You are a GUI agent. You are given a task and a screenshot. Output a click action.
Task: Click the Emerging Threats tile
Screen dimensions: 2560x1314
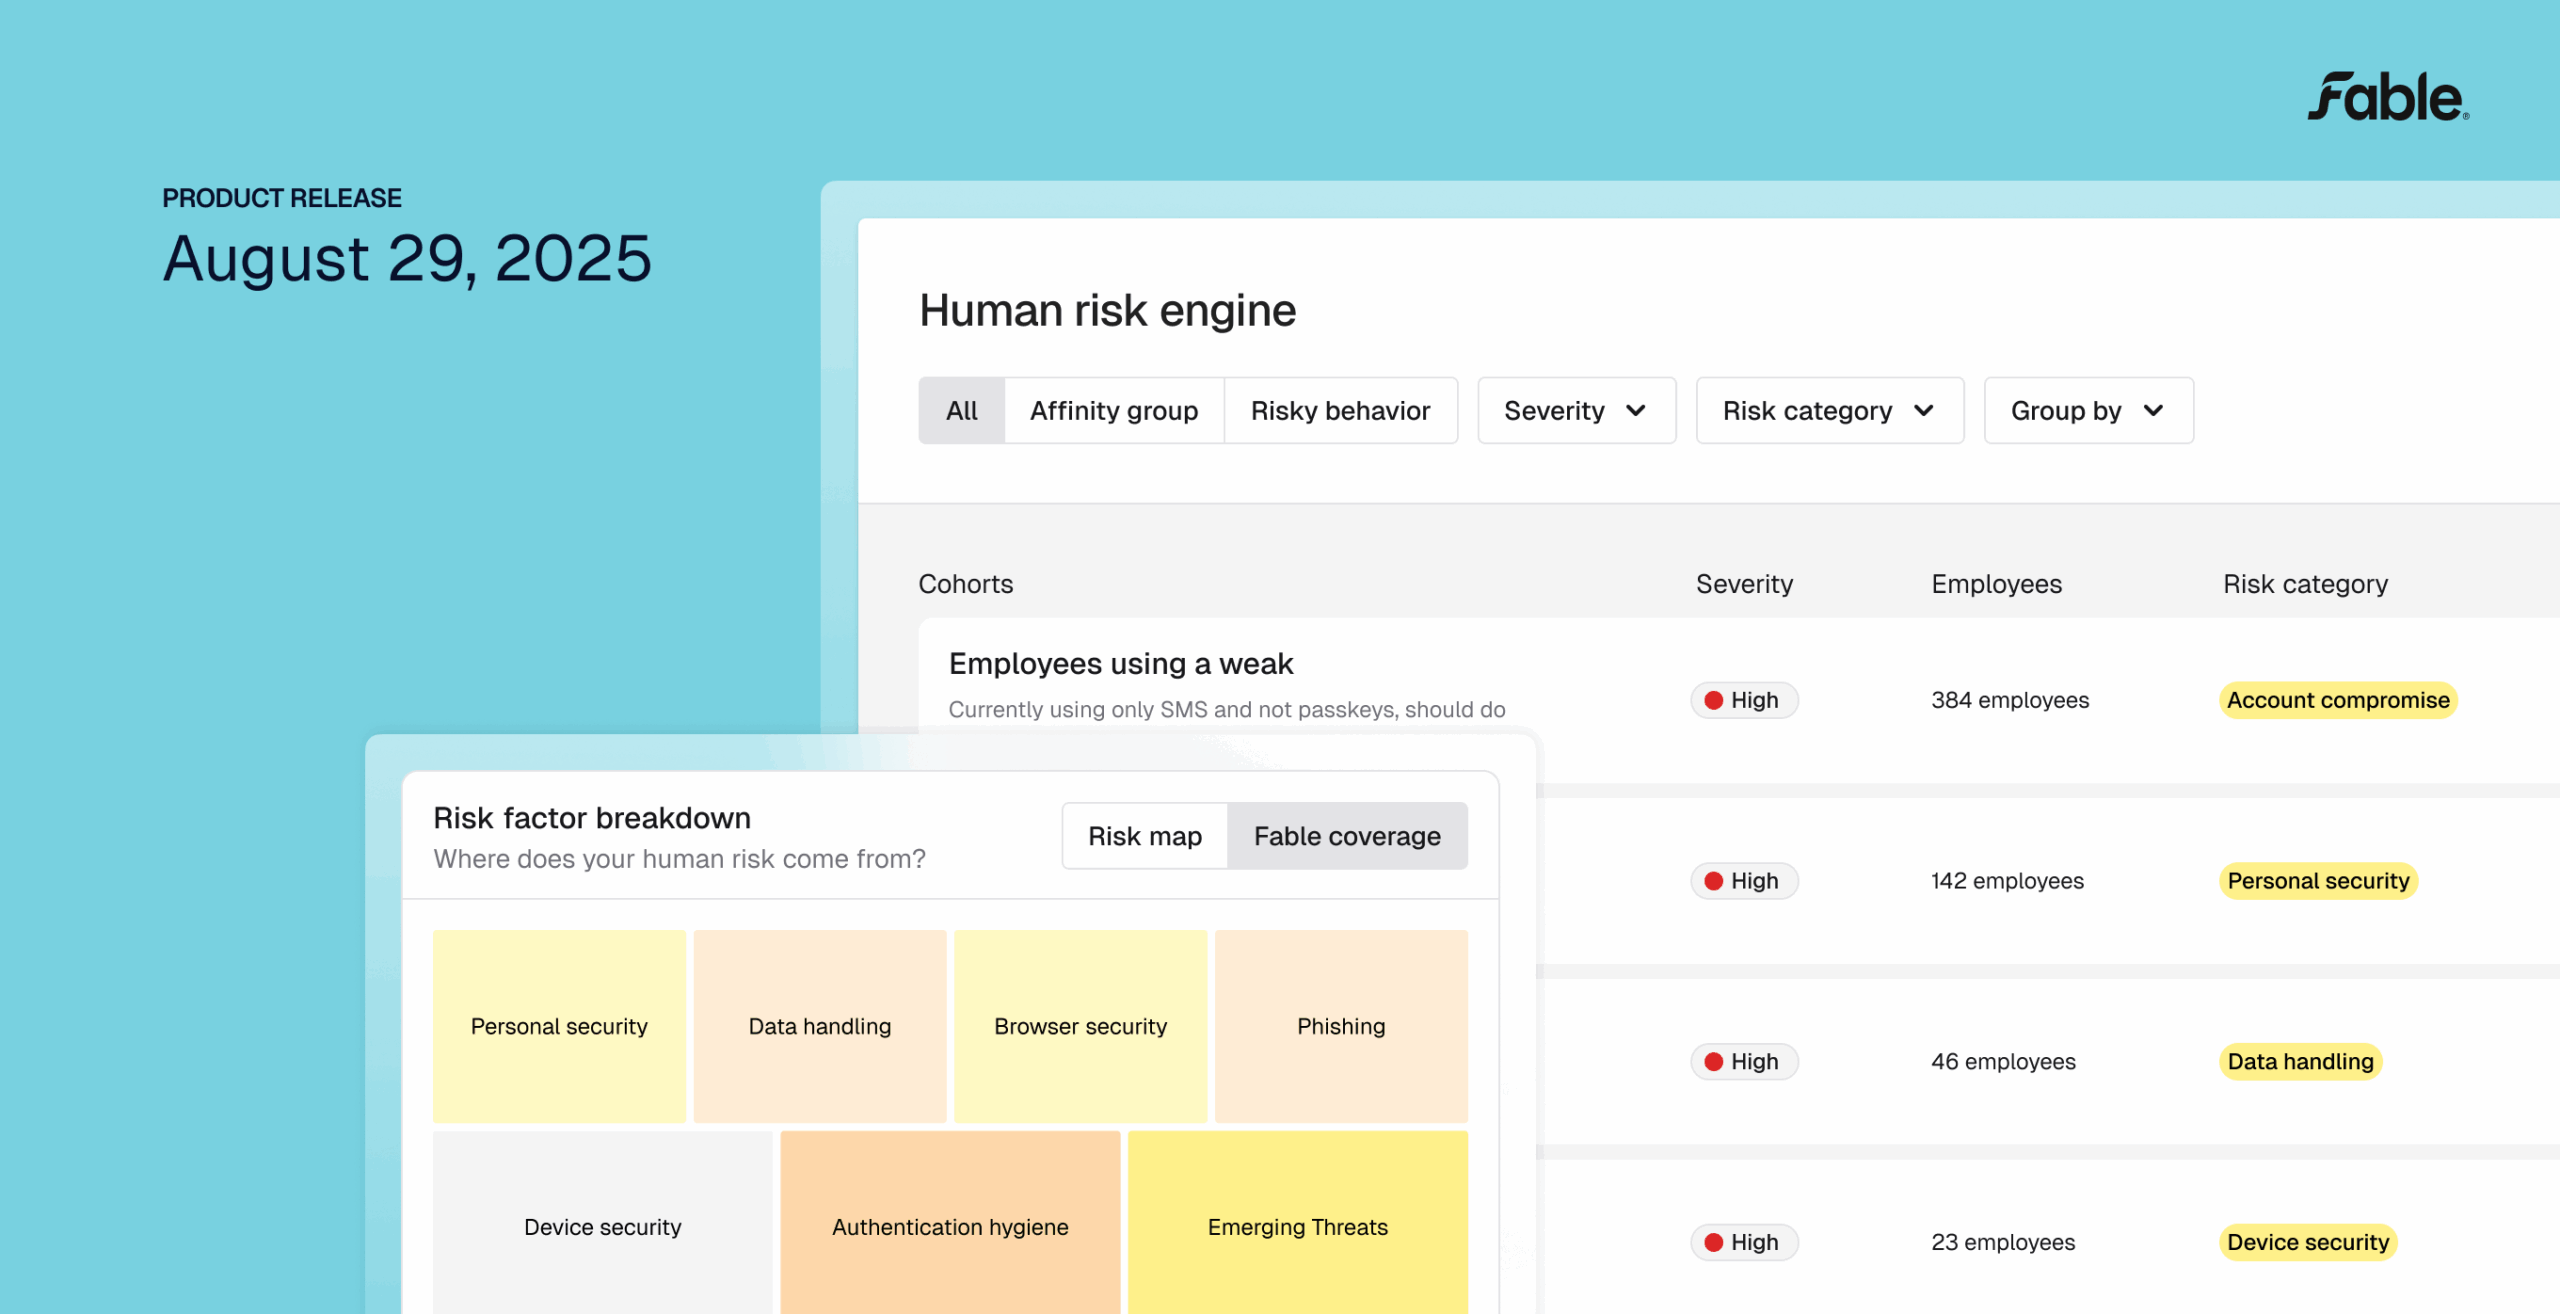click(x=1297, y=1227)
